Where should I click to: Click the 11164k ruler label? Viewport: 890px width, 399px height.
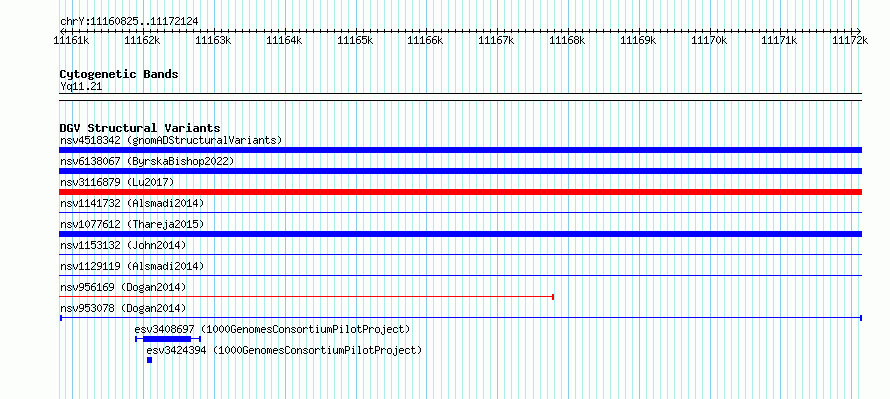(x=284, y=40)
